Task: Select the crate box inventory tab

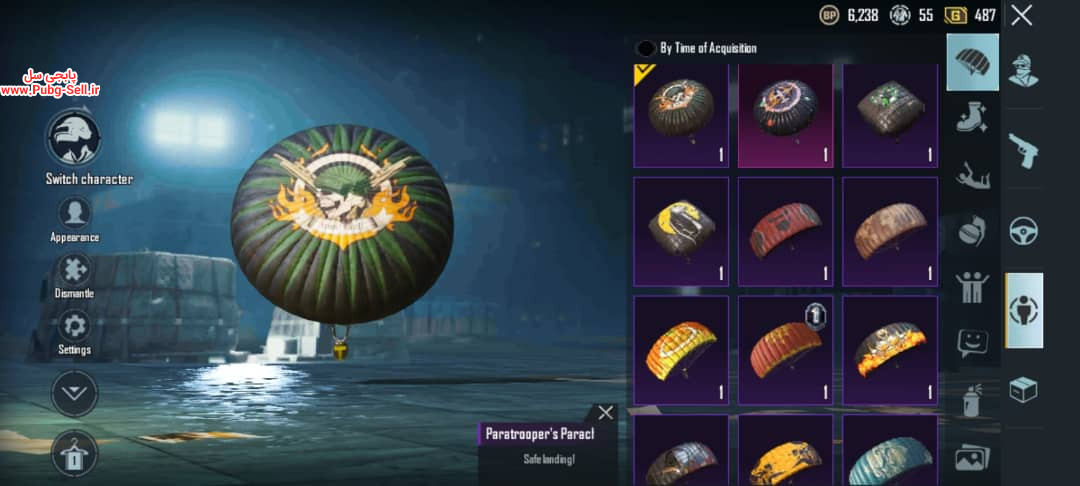Action: point(1024,390)
